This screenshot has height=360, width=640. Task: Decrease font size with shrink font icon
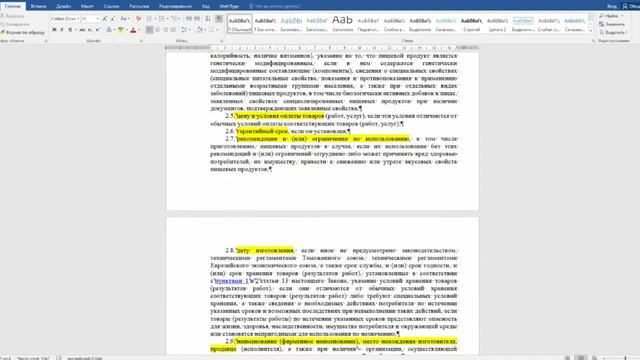pyautogui.click(x=113, y=19)
